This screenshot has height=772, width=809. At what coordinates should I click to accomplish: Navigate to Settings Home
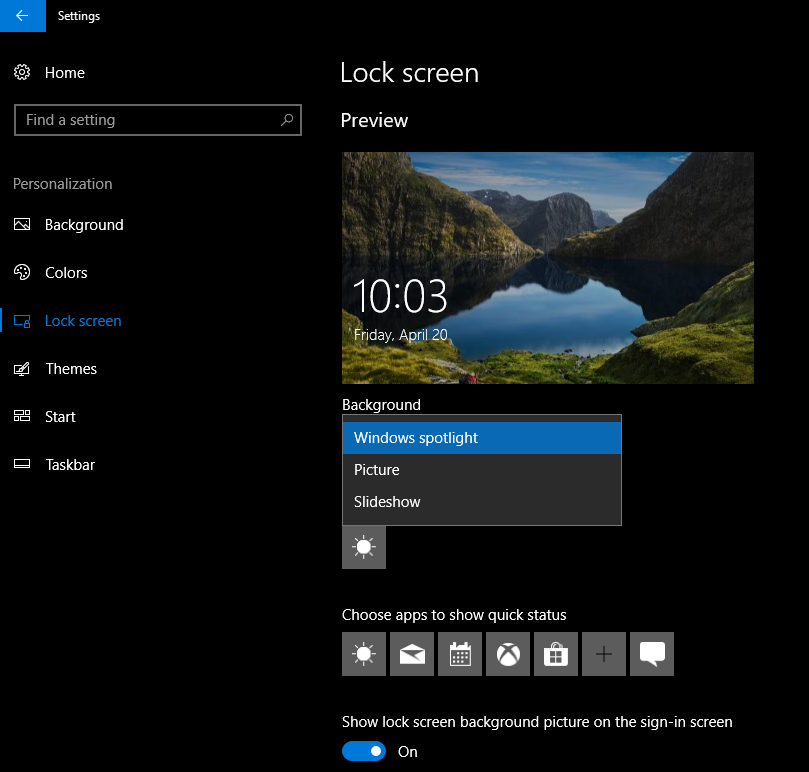pyautogui.click(x=64, y=72)
